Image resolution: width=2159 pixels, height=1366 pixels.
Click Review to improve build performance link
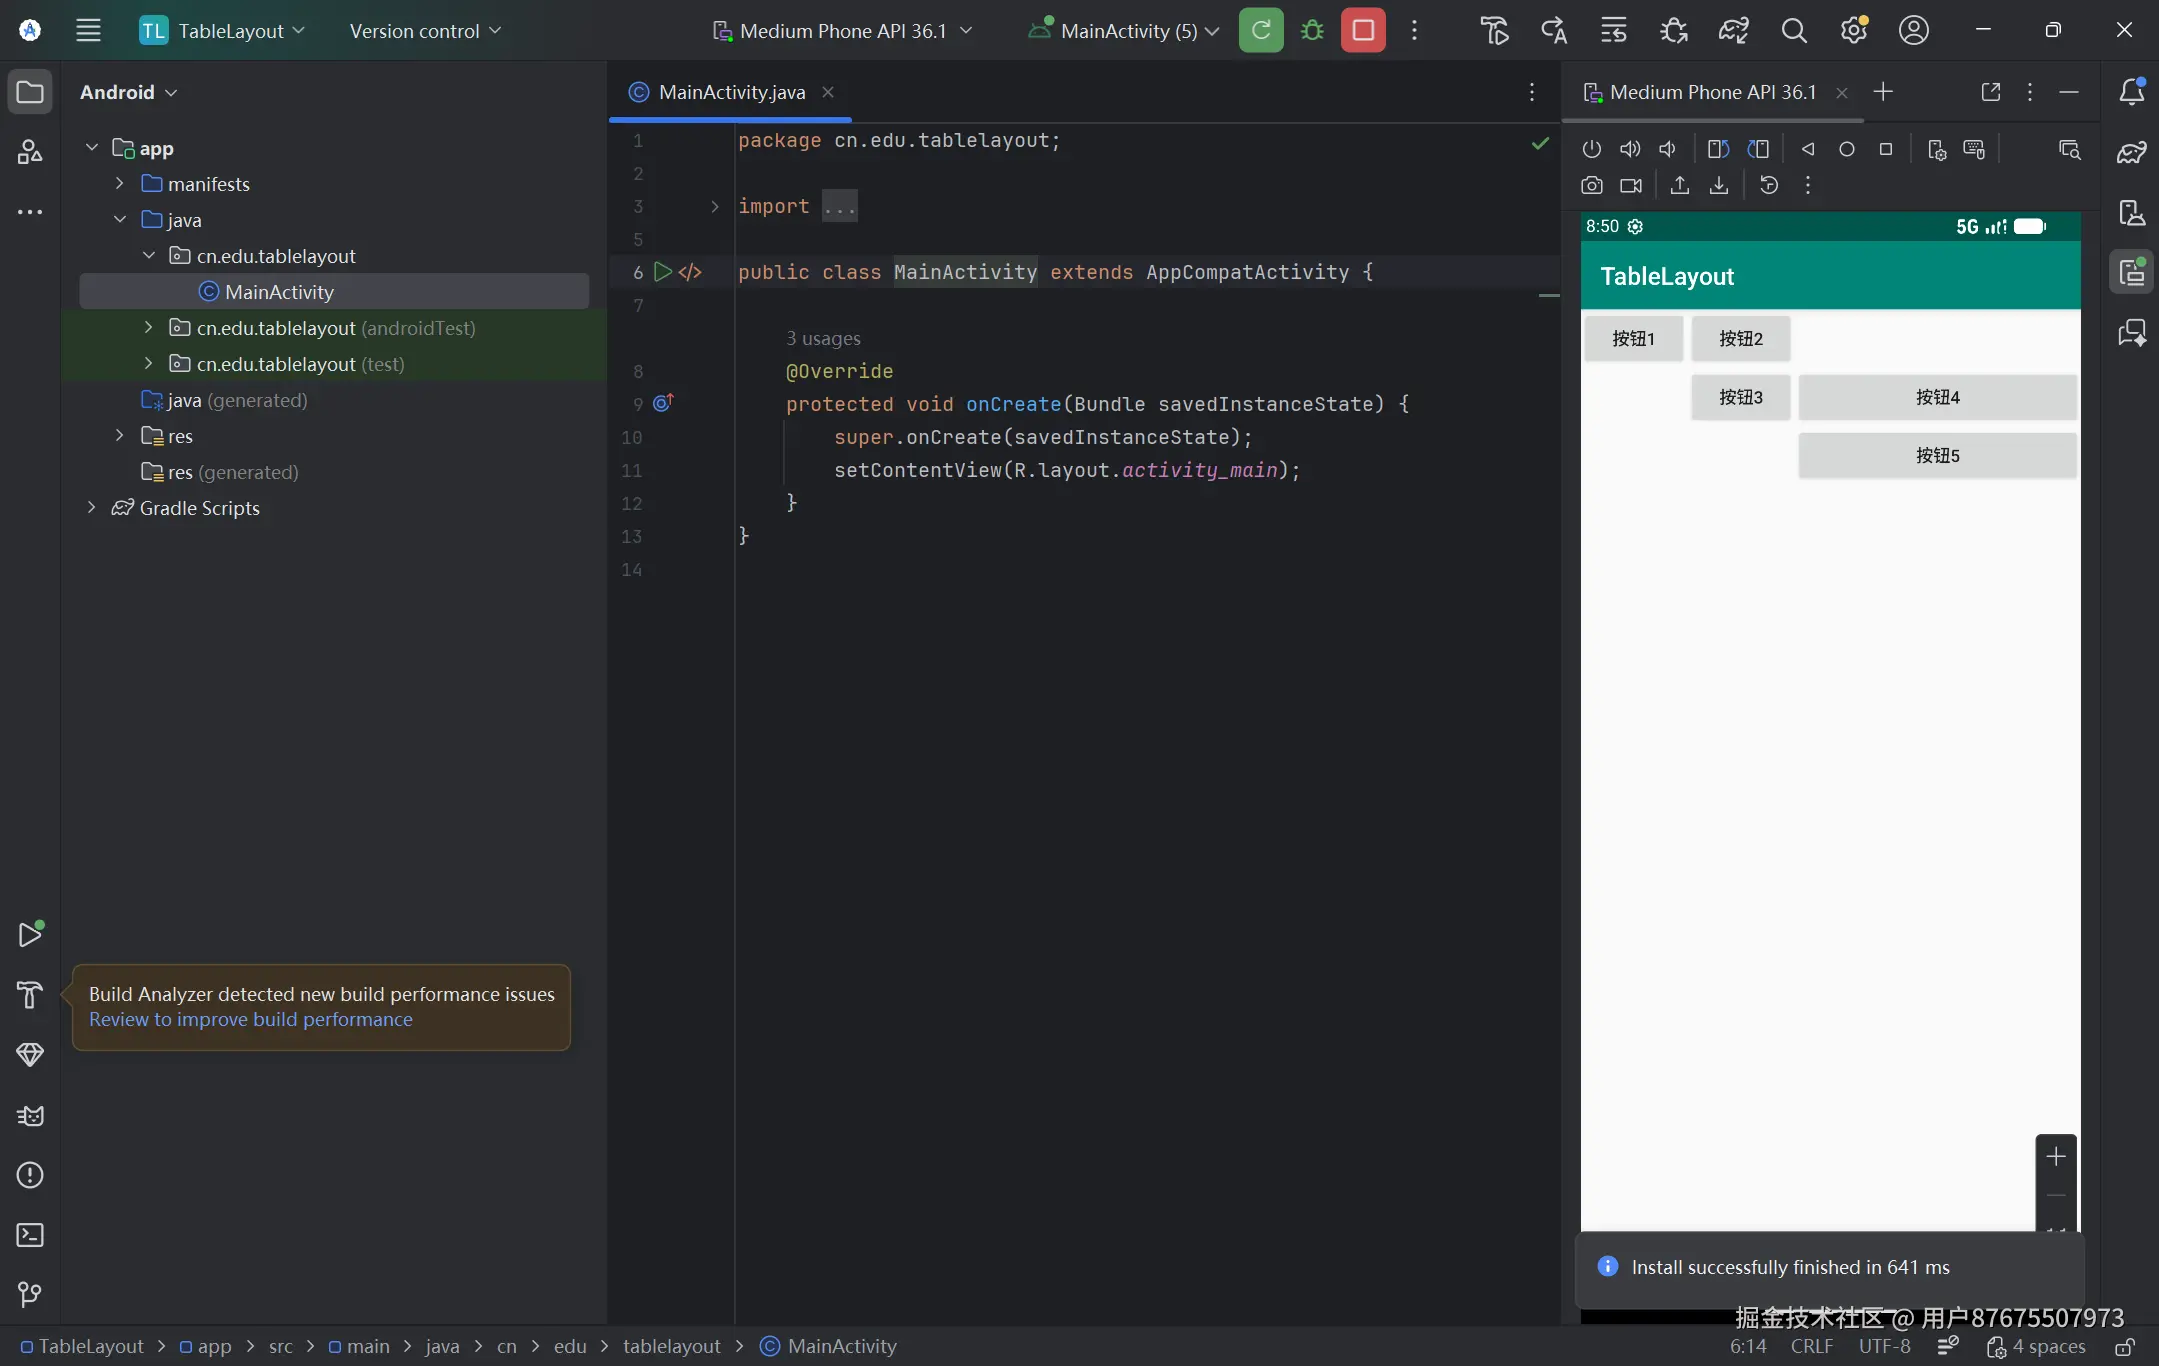(x=250, y=1020)
